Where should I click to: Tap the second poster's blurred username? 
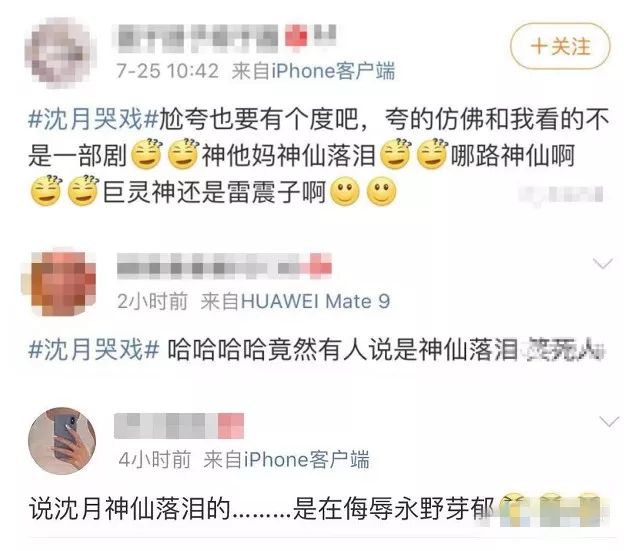pyautogui.click(x=209, y=266)
